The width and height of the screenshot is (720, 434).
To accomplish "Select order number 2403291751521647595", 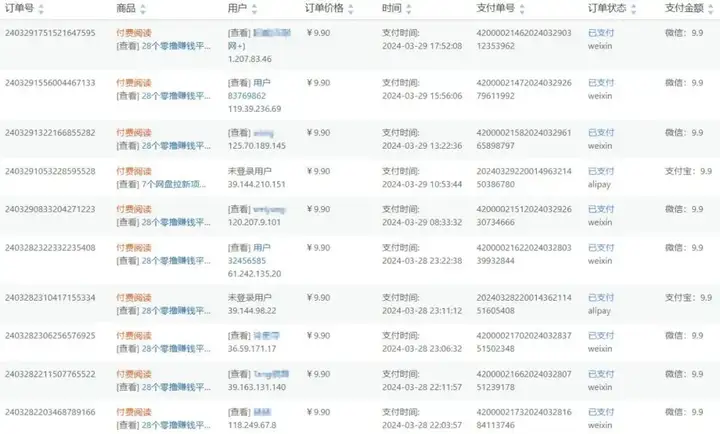I will pyautogui.click(x=50, y=33).
